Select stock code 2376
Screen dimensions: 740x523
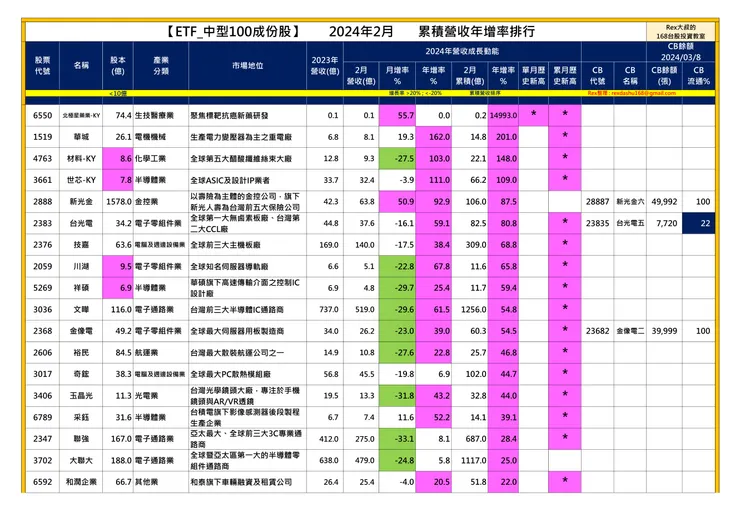[x=42, y=245]
